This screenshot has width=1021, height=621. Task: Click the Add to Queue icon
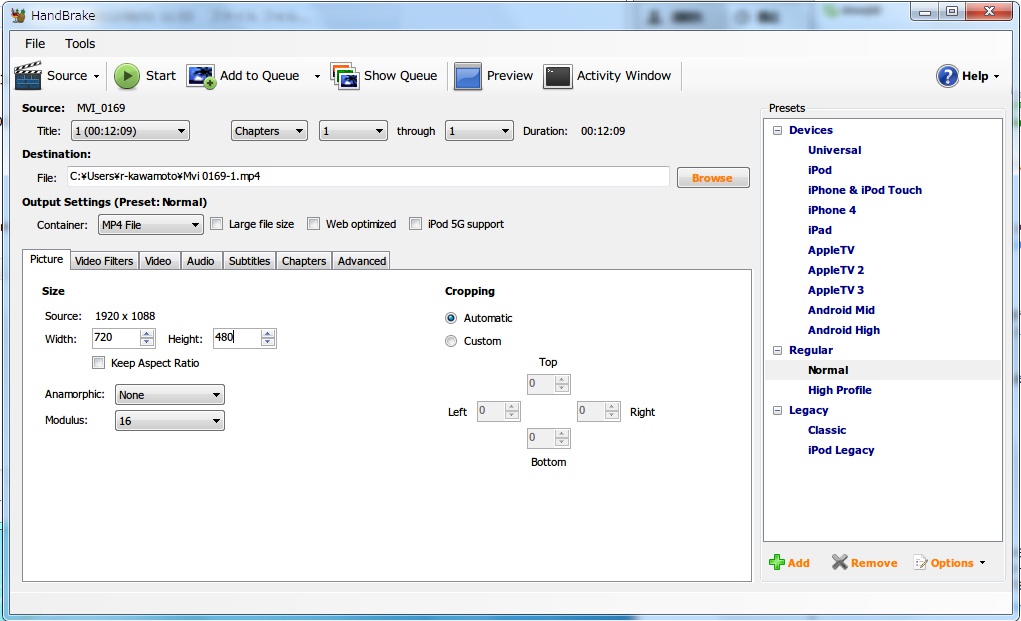(201, 76)
